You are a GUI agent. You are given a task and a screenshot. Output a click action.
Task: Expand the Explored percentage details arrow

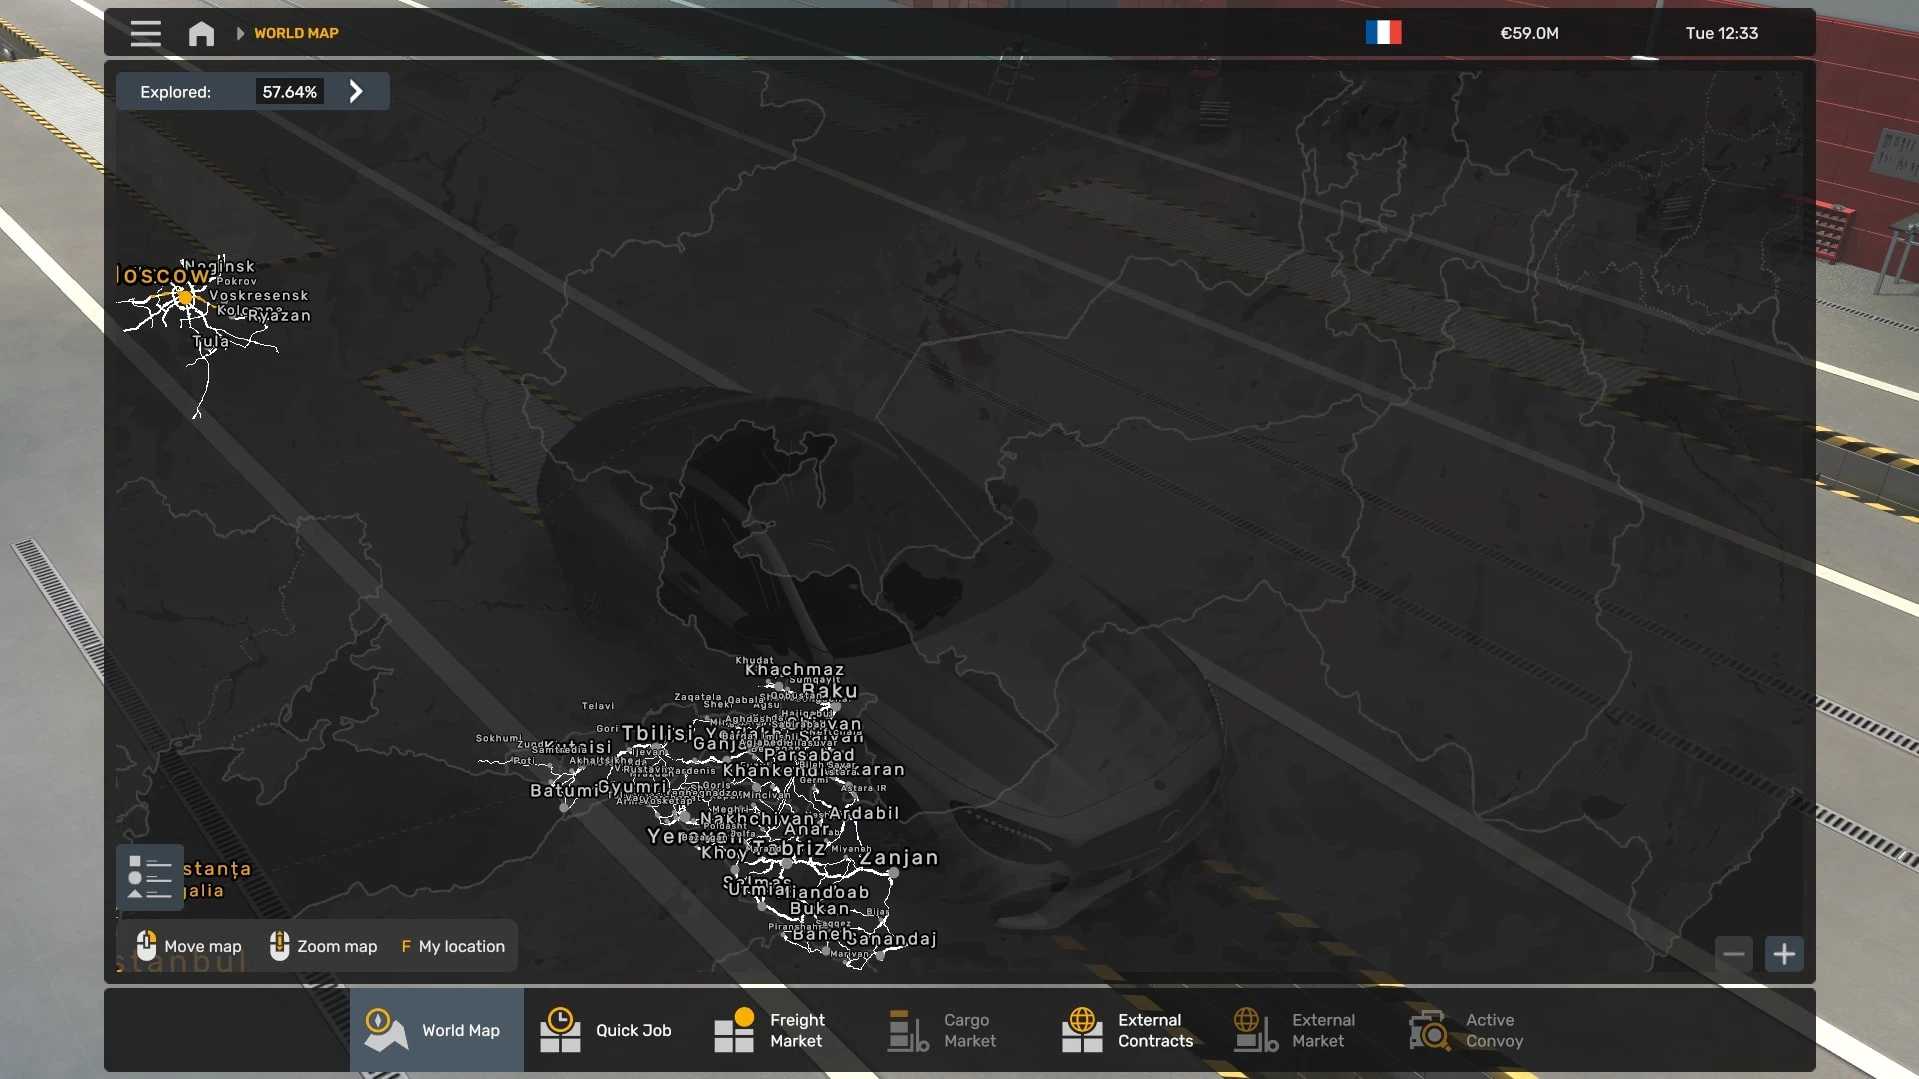[x=356, y=92]
